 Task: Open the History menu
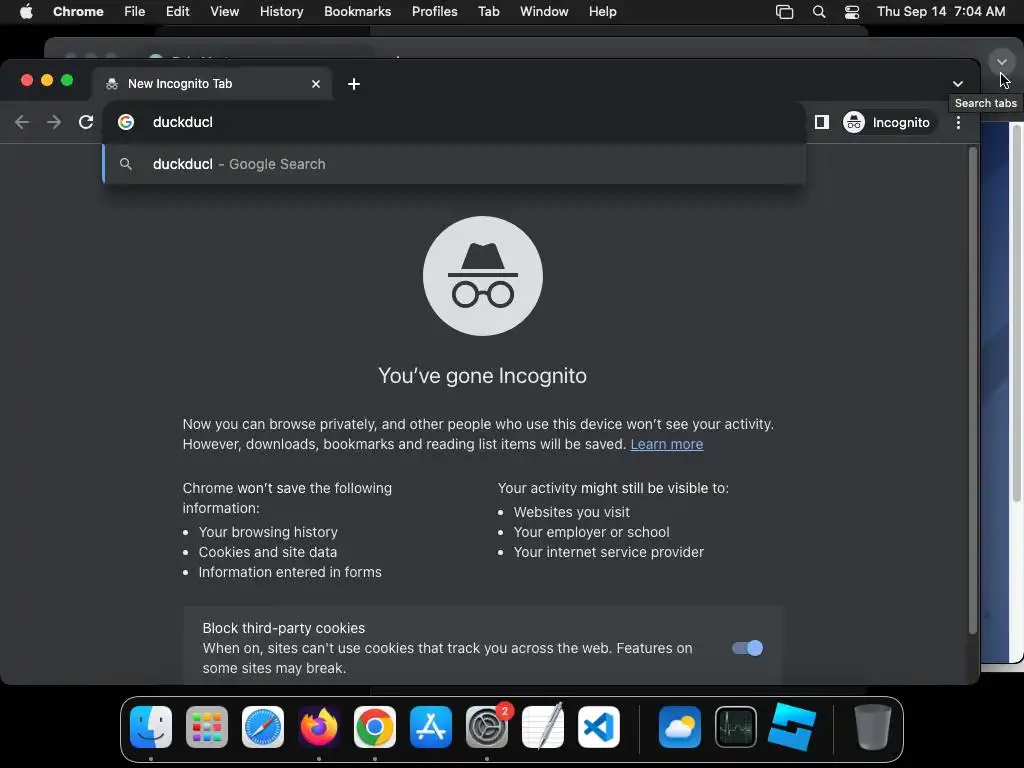[281, 12]
